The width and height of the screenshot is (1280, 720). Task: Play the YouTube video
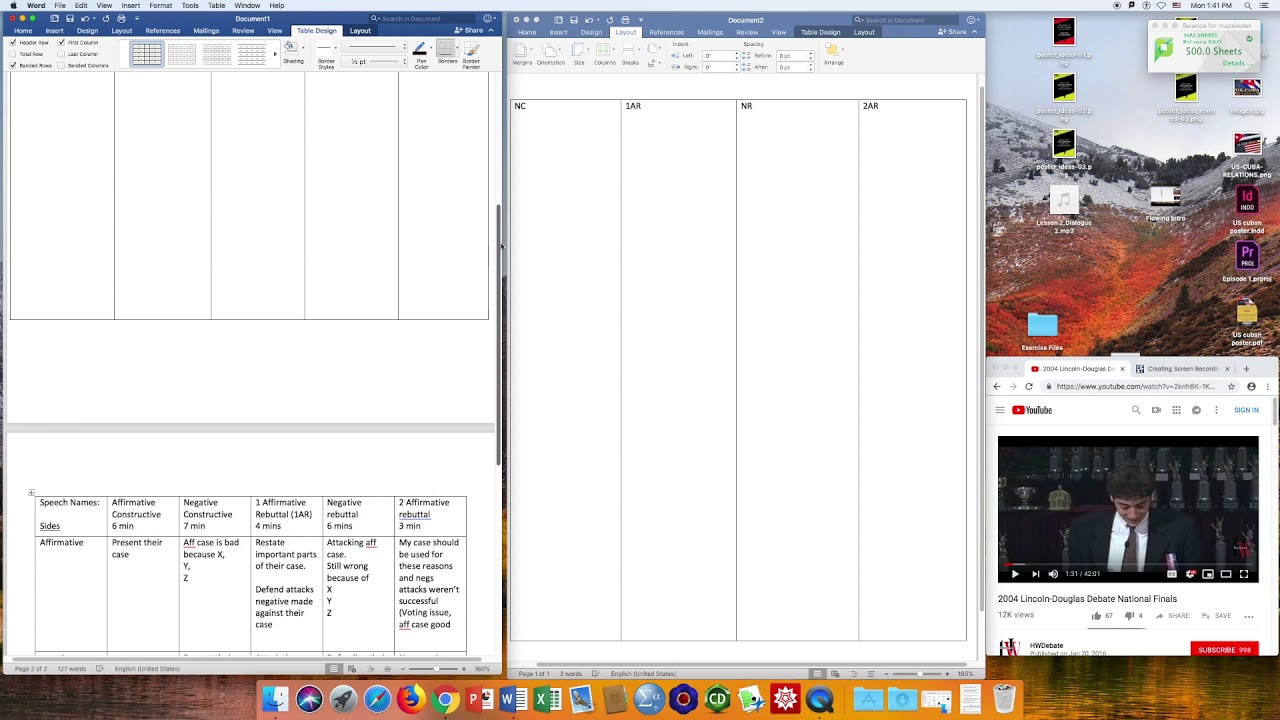pyautogui.click(x=1015, y=574)
